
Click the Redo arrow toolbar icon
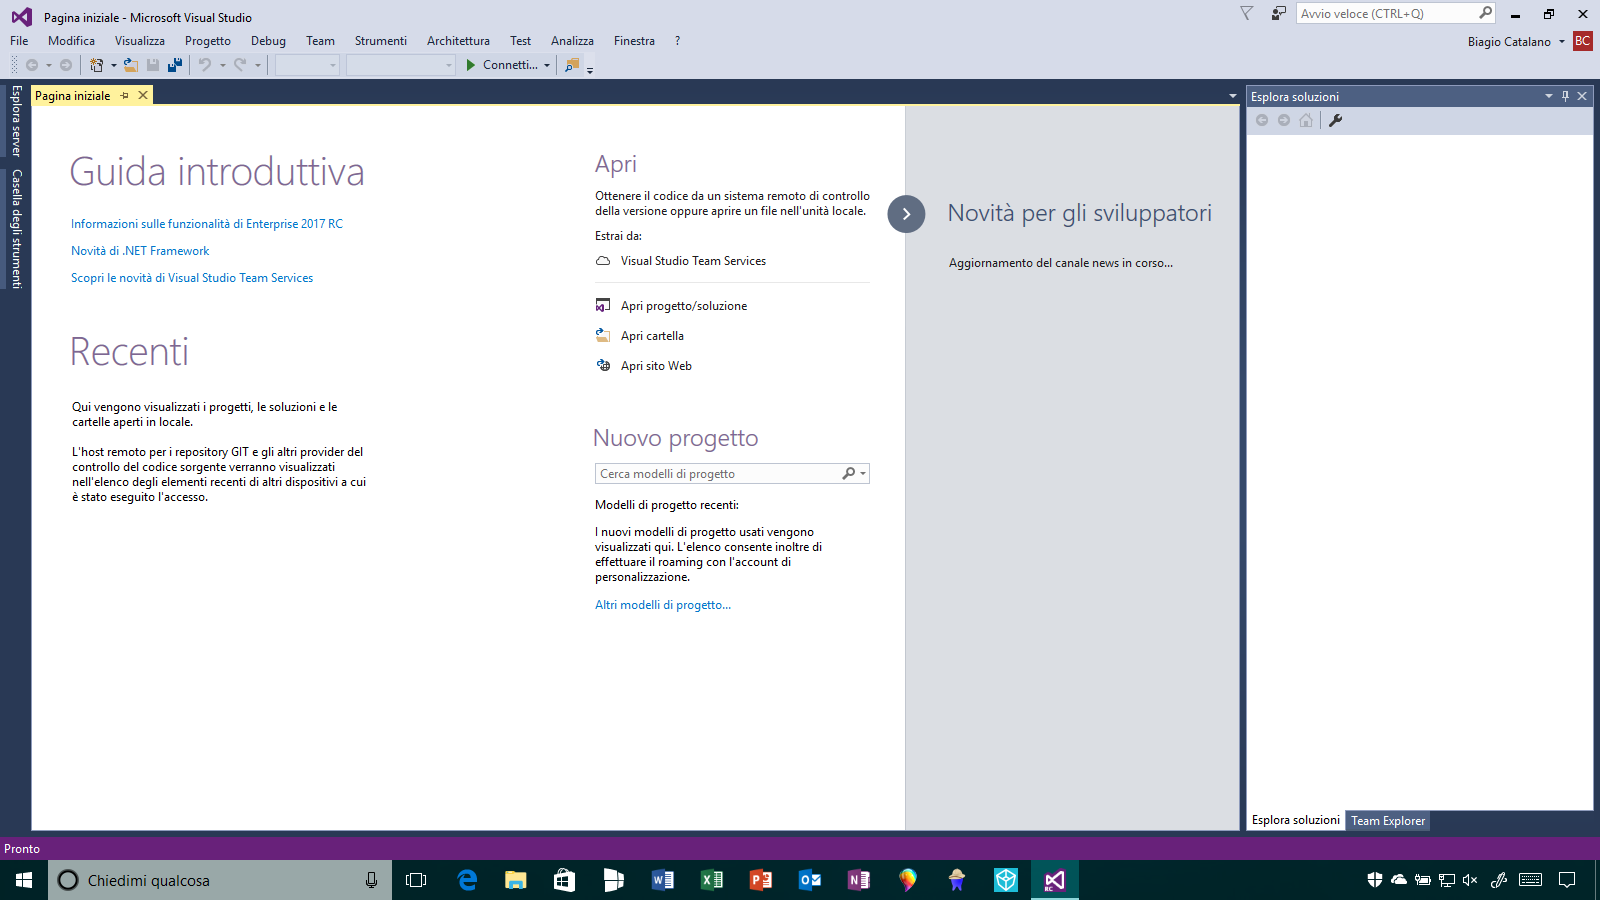point(240,65)
